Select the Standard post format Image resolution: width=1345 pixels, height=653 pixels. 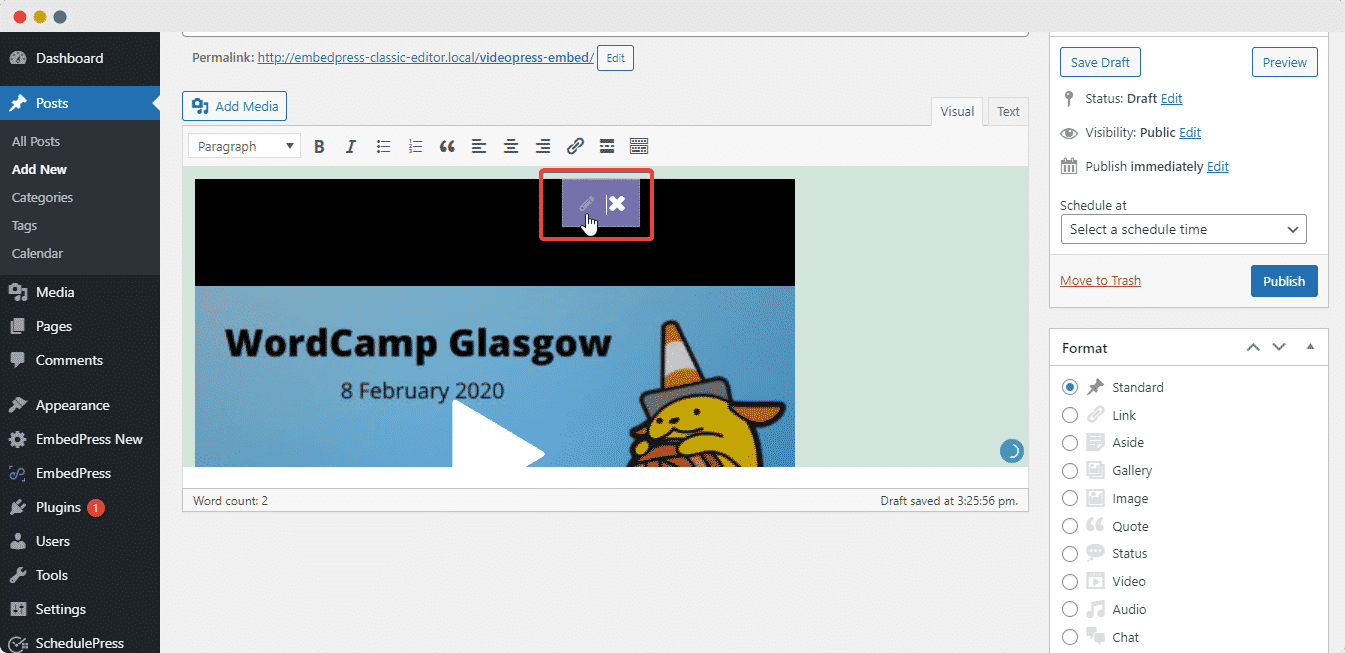[x=1070, y=387]
